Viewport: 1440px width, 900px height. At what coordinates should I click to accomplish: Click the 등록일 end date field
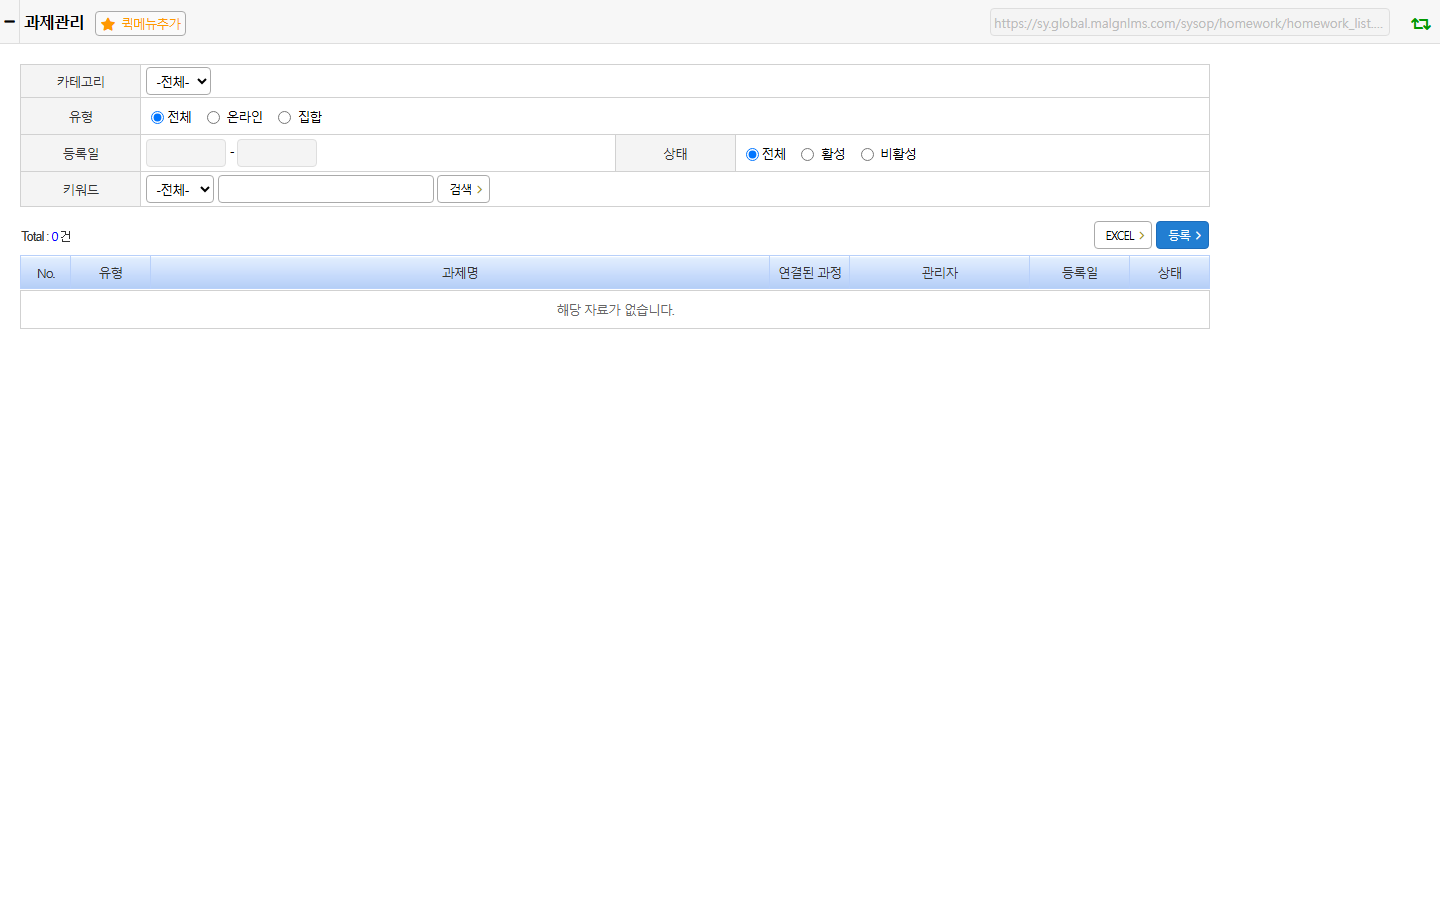[x=277, y=153]
